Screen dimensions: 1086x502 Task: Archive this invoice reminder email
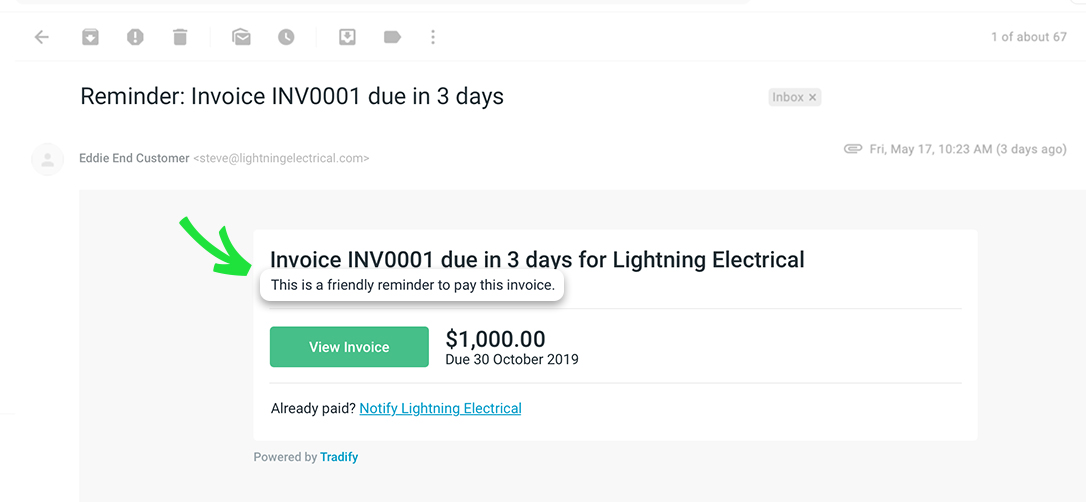click(x=90, y=37)
